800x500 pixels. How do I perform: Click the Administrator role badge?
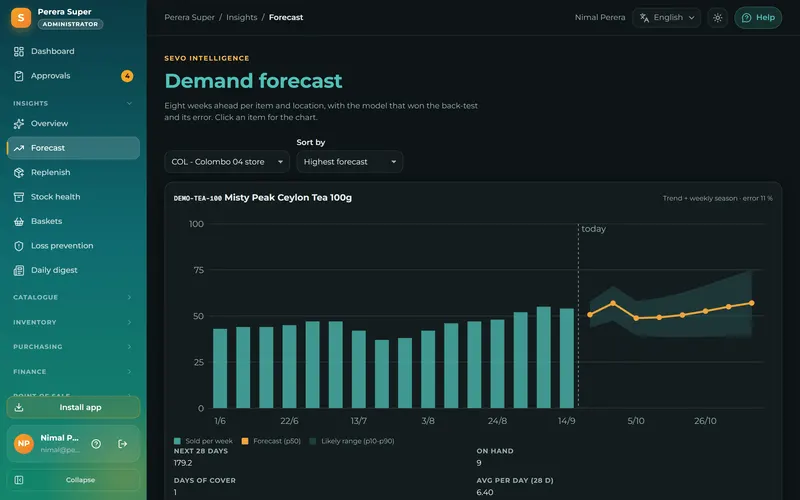click(x=70, y=24)
